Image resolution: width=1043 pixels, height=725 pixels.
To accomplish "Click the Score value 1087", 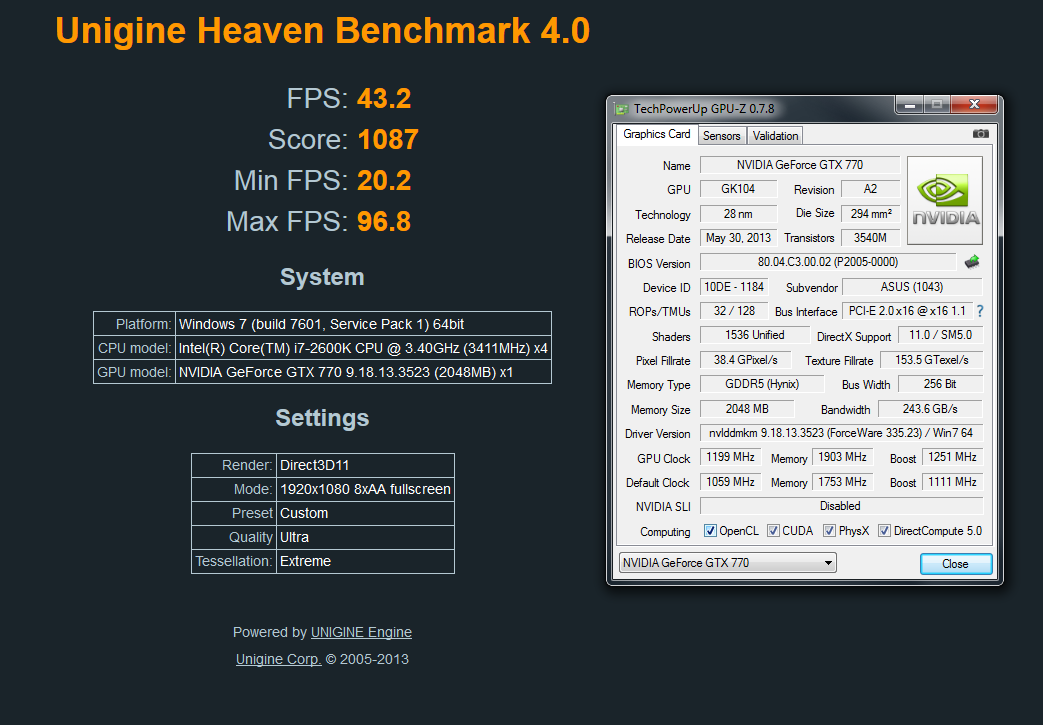I will click(388, 140).
